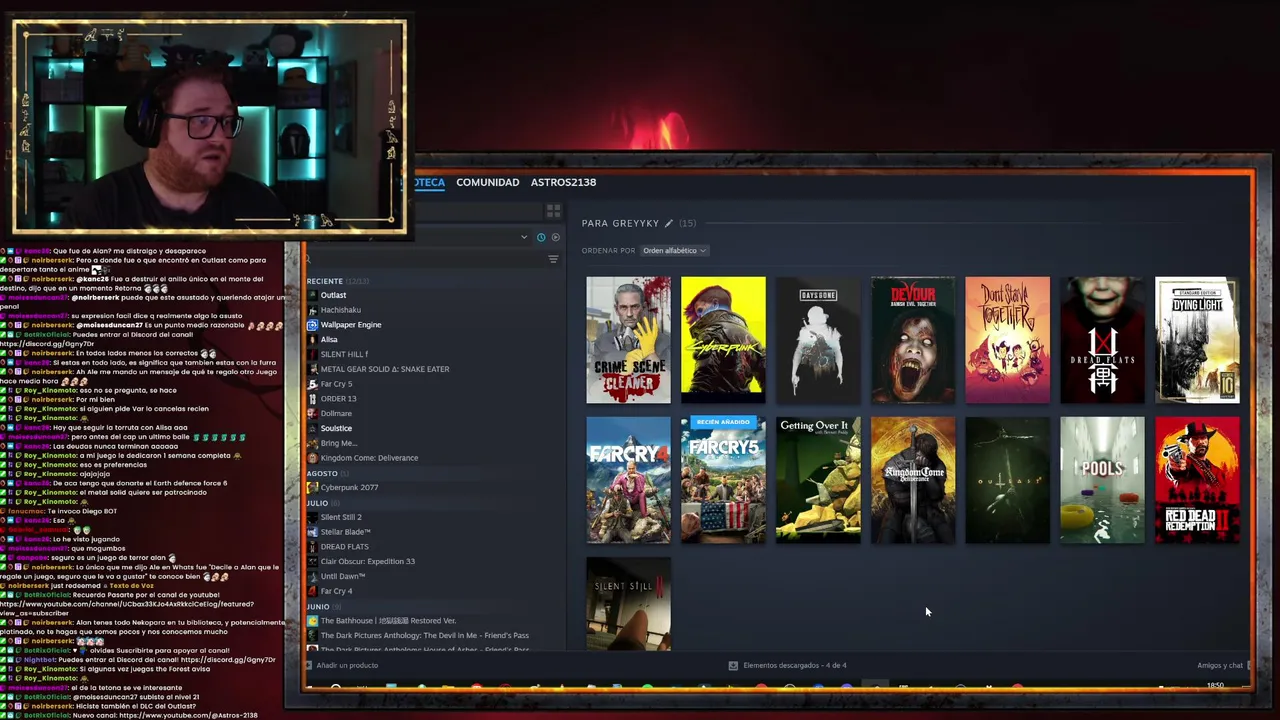Open Getting Over It cover
The image size is (1280, 720).
[x=818, y=480]
